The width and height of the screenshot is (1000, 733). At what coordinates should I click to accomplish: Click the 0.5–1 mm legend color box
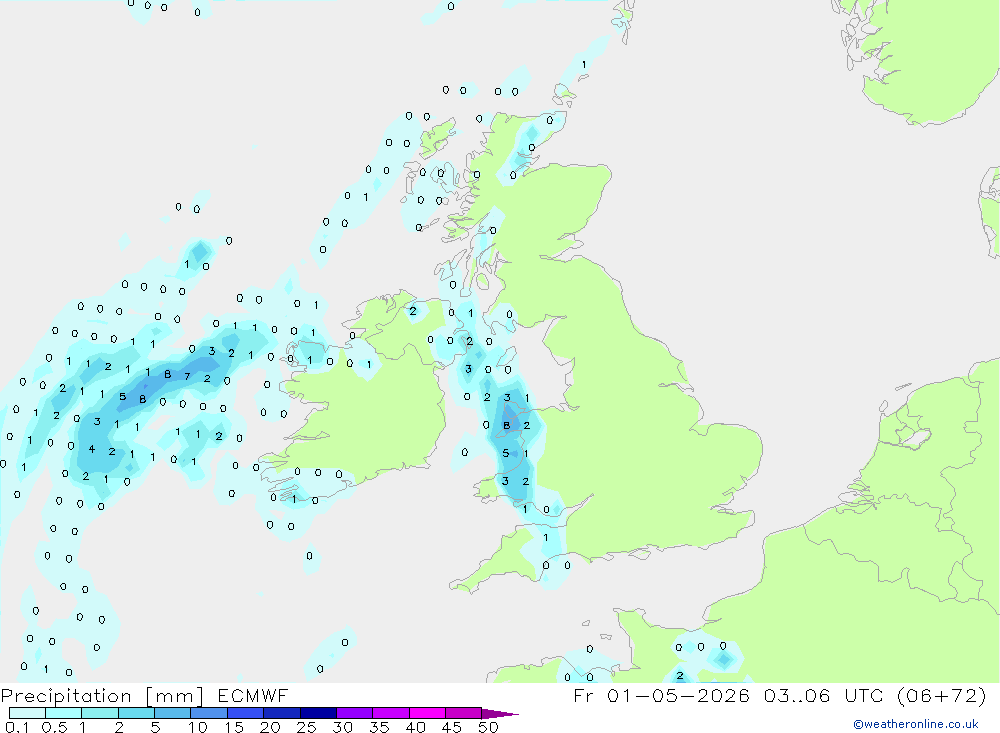coord(63,713)
